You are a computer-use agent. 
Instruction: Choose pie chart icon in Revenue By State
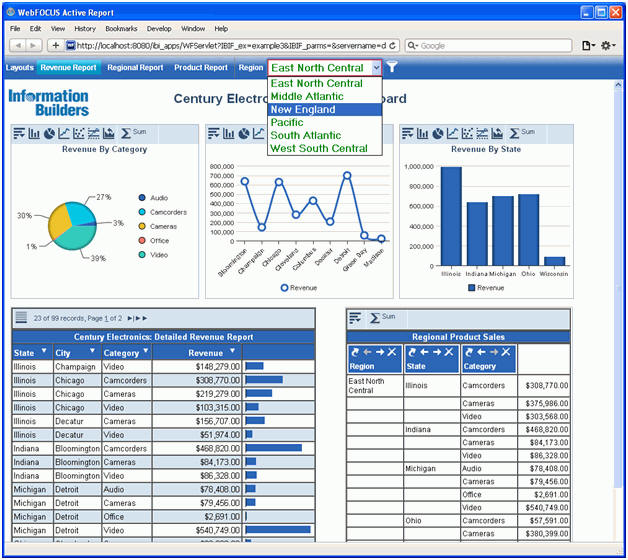pyautogui.click(x=438, y=133)
